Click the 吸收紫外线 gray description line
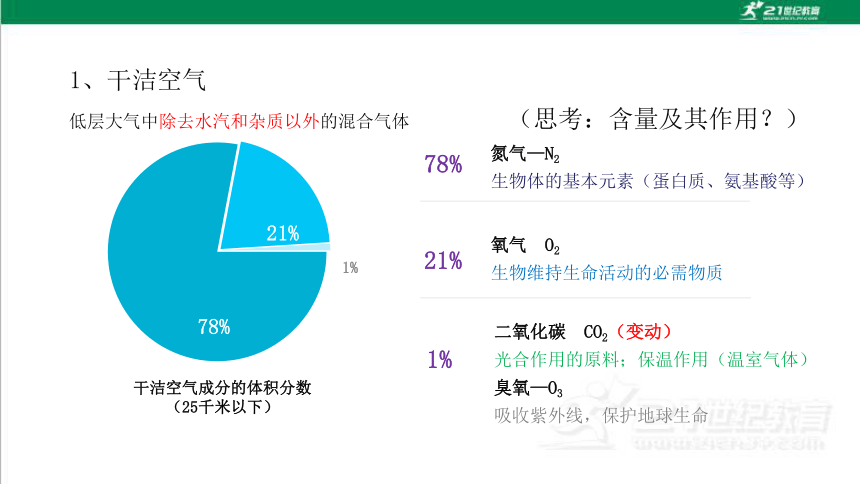860x484 pixels. pyautogui.click(x=601, y=415)
